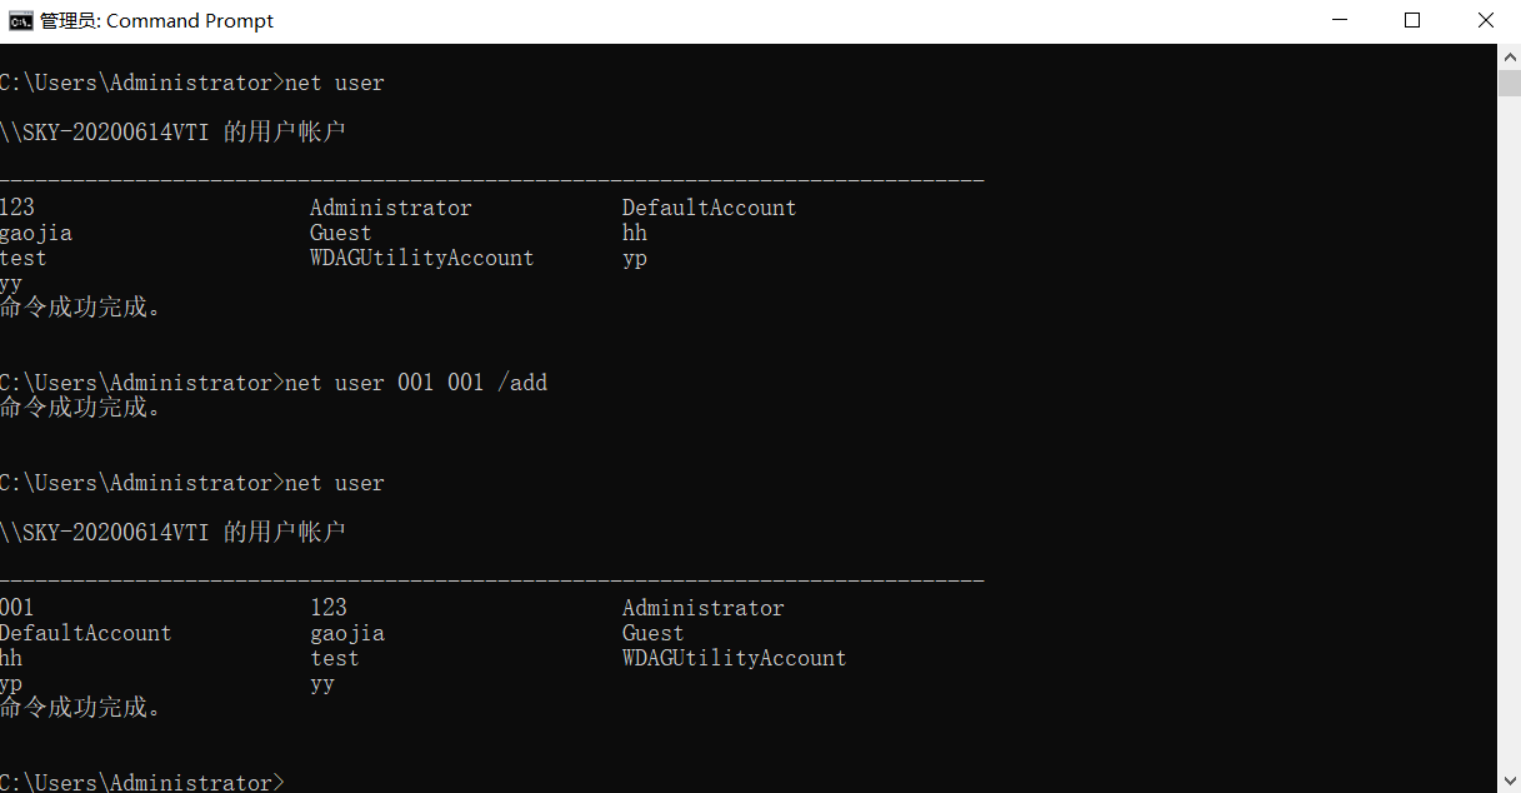The height and width of the screenshot is (793, 1522).
Task: Click the scrollbar down arrow
Action: pos(1509,781)
